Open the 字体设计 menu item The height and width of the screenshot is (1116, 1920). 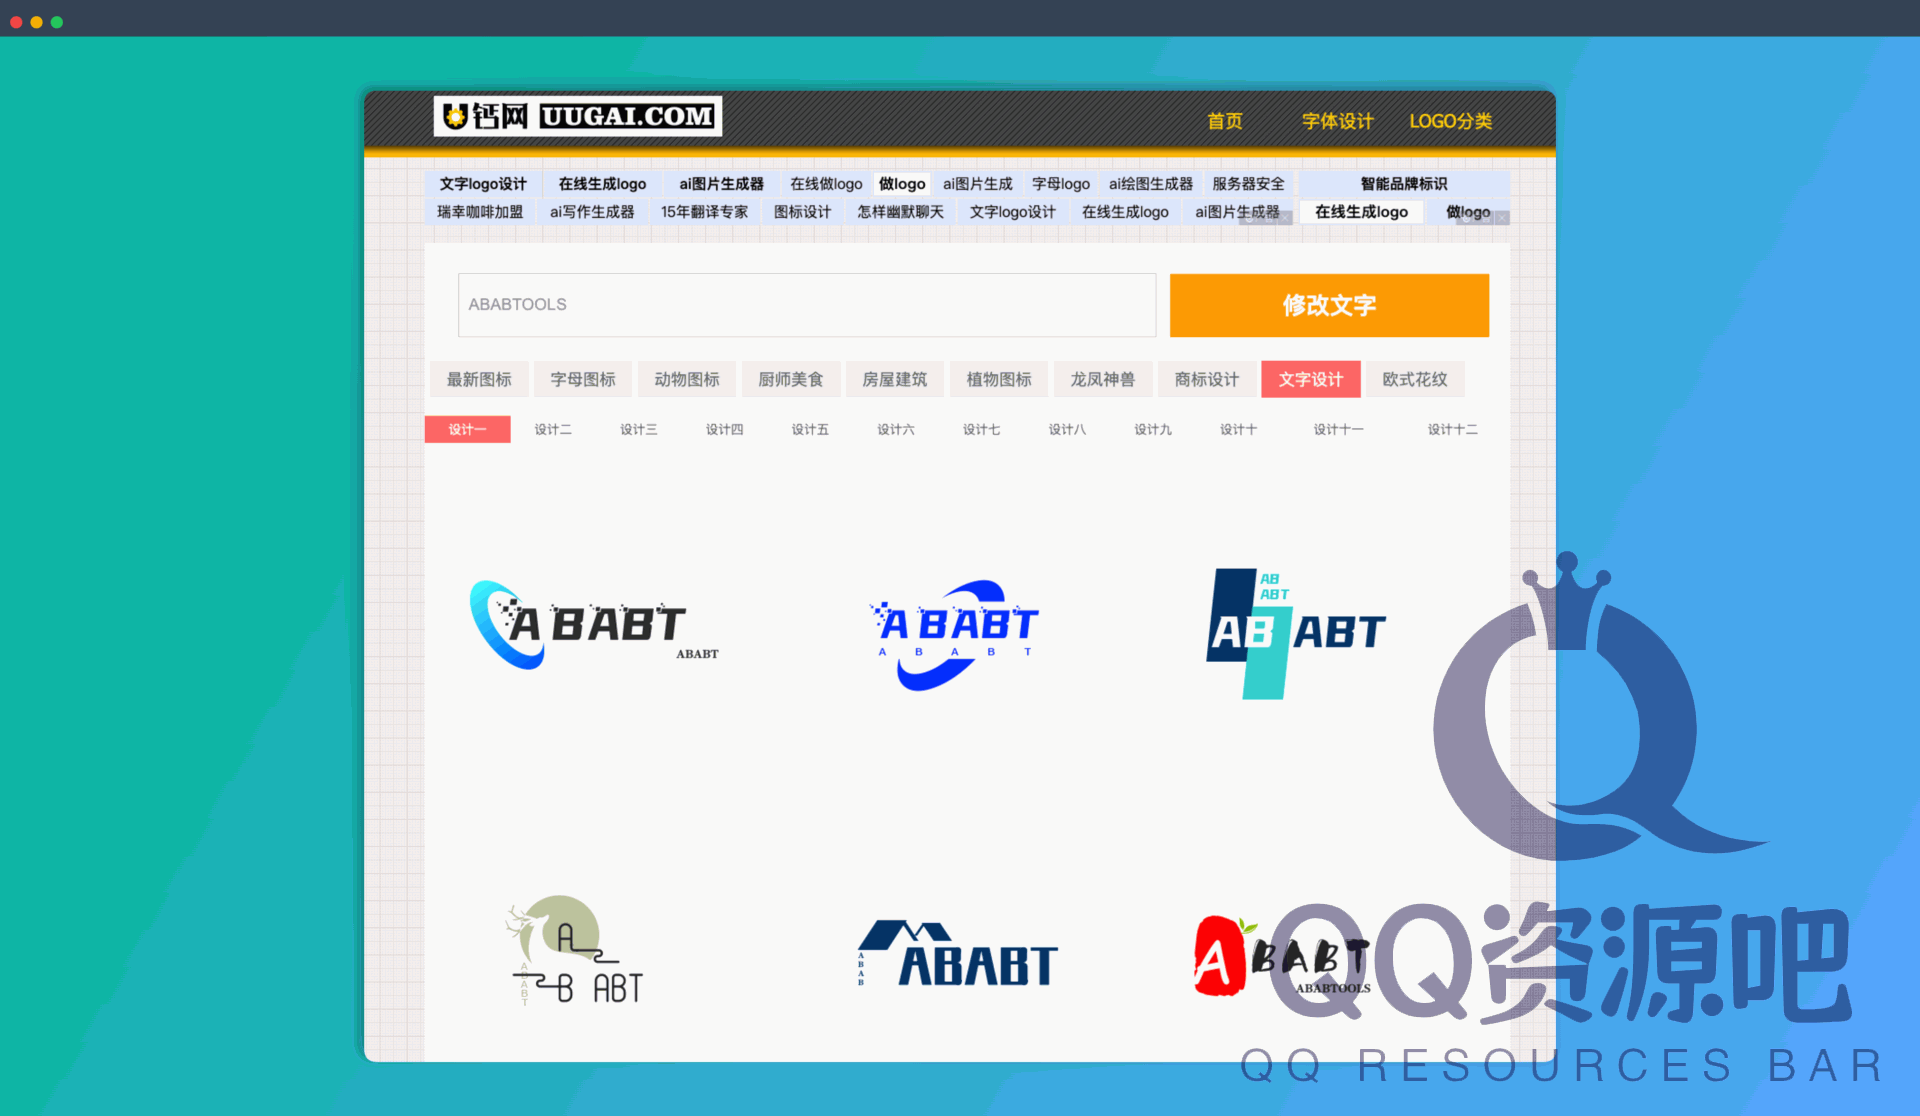[x=1337, y=121]
